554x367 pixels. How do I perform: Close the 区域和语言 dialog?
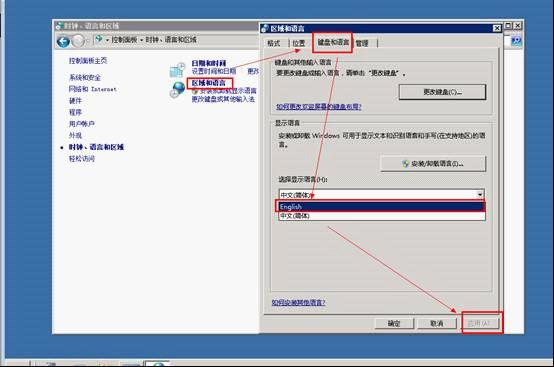coord(497,28)
